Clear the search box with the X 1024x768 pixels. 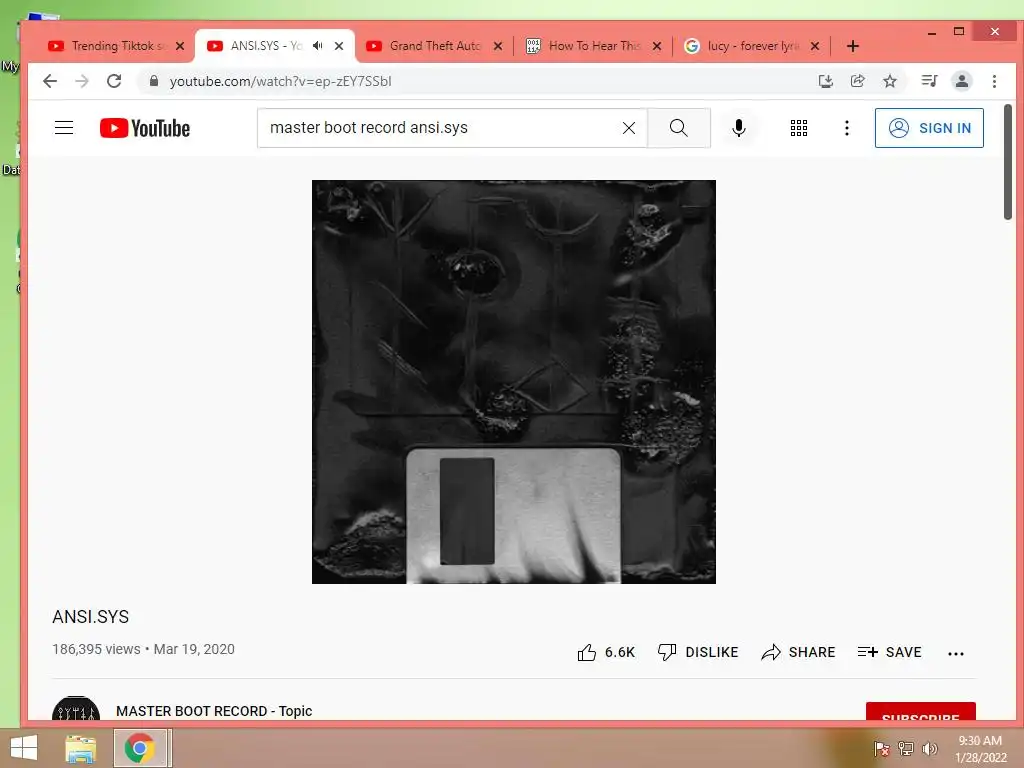pyautogui.click(x=629, y=128)
